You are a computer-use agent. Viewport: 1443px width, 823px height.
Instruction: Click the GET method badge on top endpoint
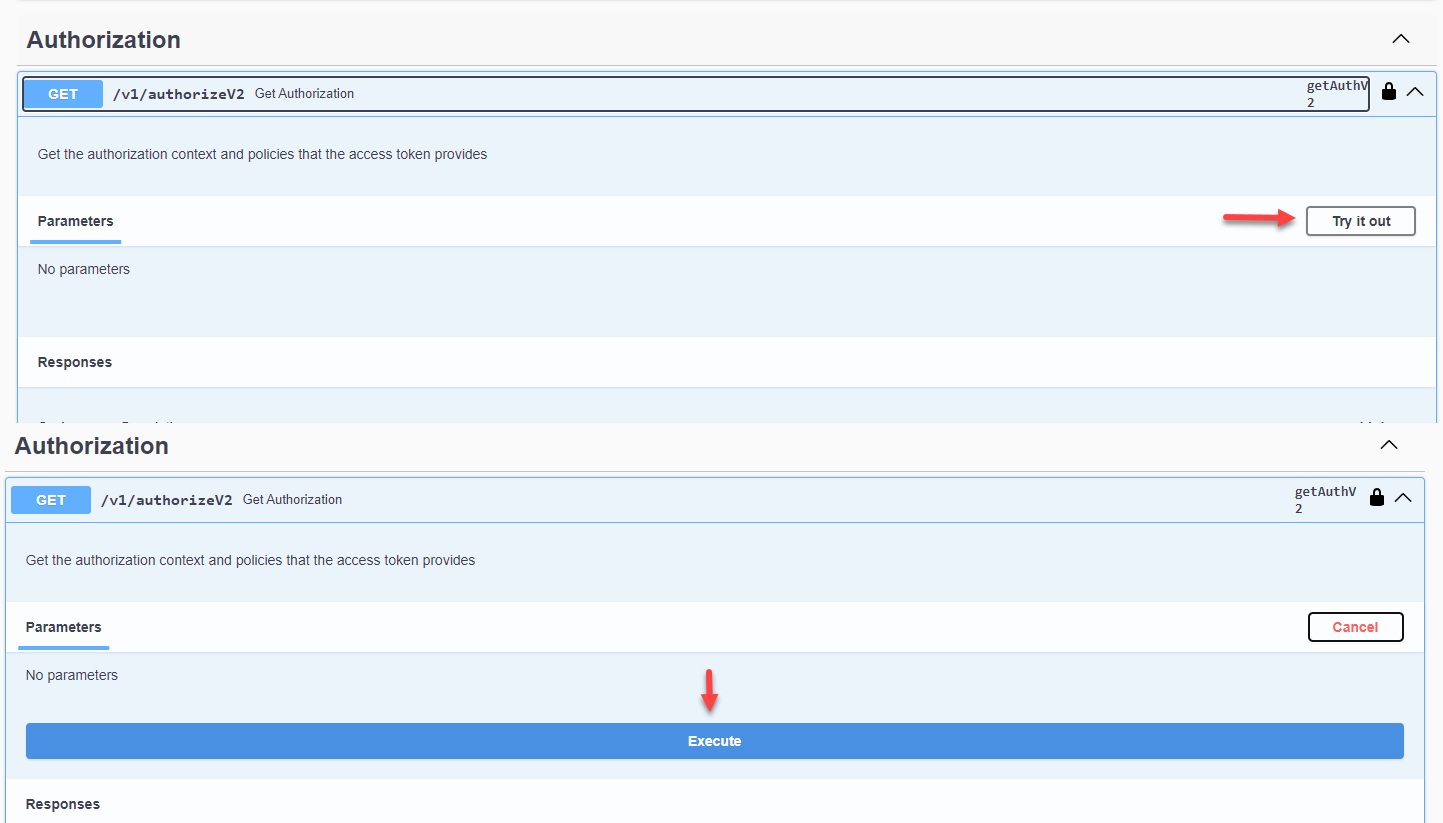pos(62,93)
